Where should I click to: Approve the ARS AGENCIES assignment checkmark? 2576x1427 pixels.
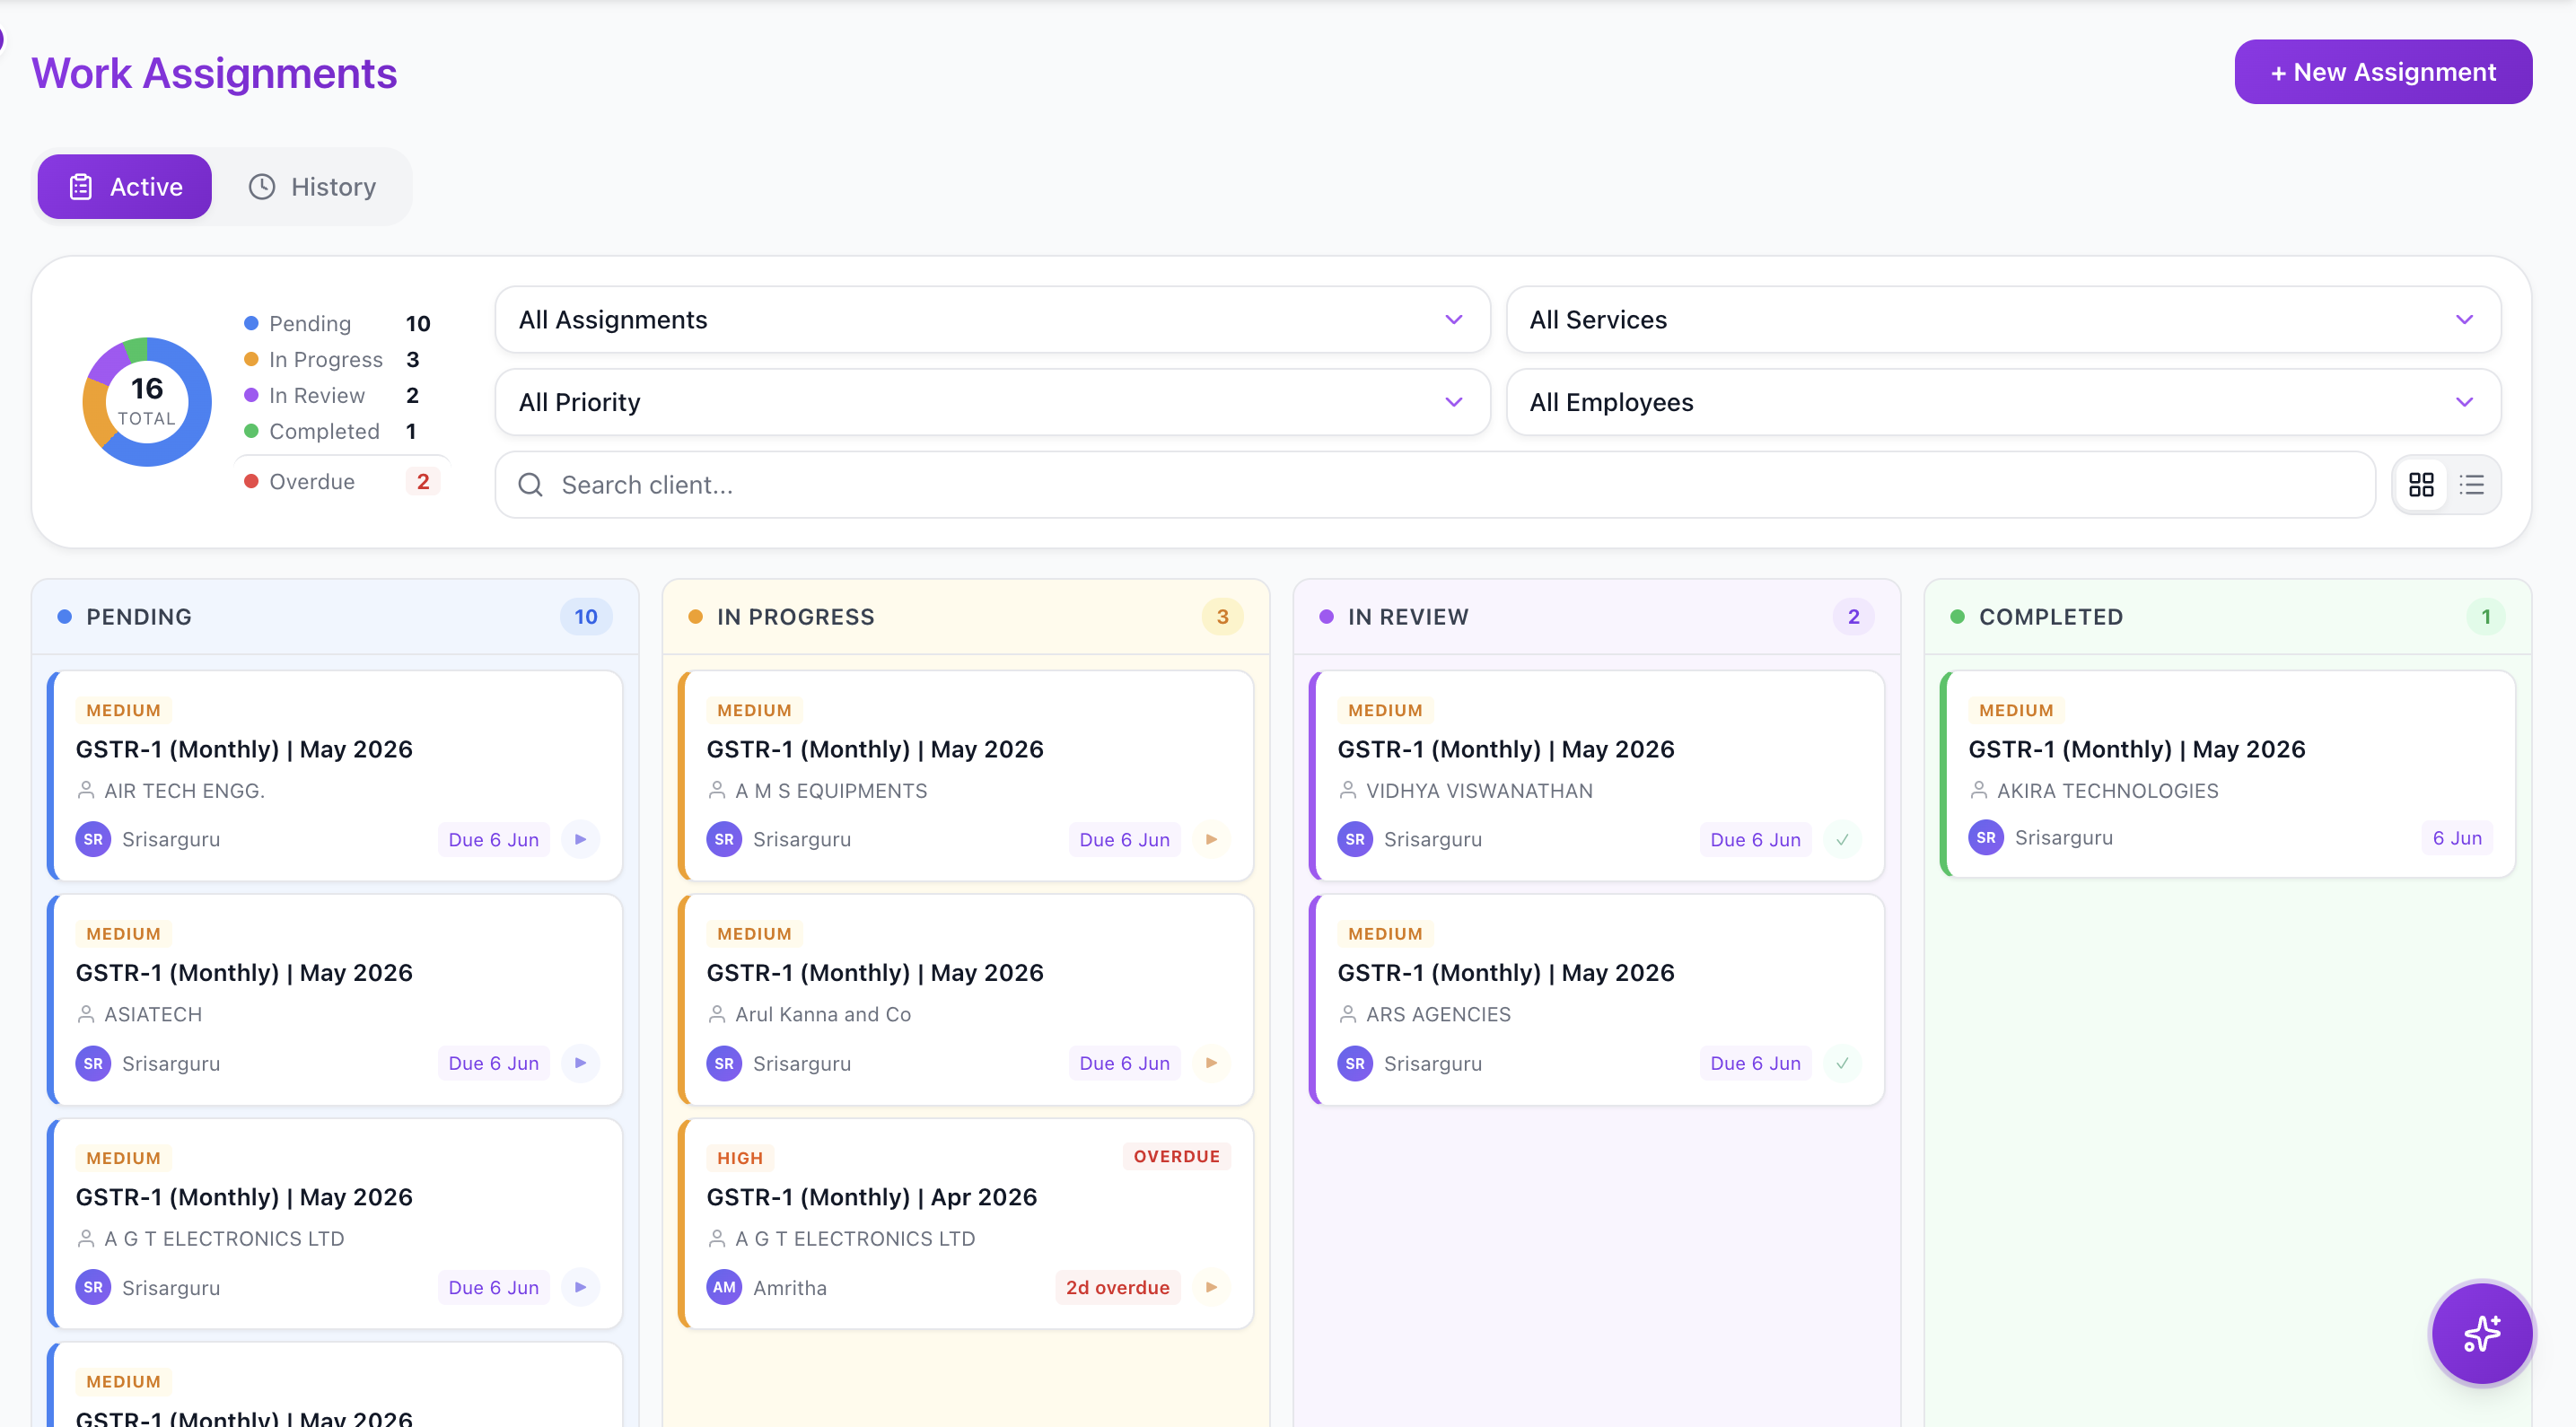click(1842, 1063)
